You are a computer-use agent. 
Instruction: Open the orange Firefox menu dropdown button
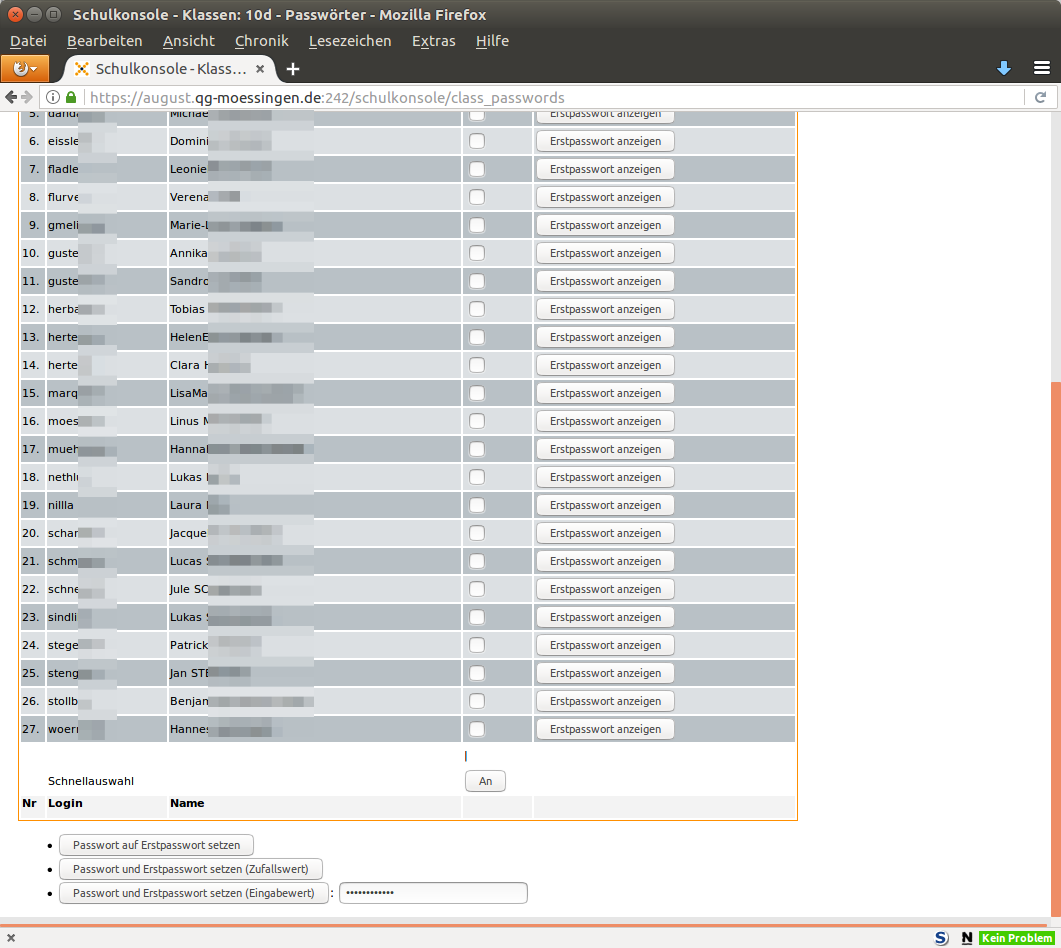point(24,69)
